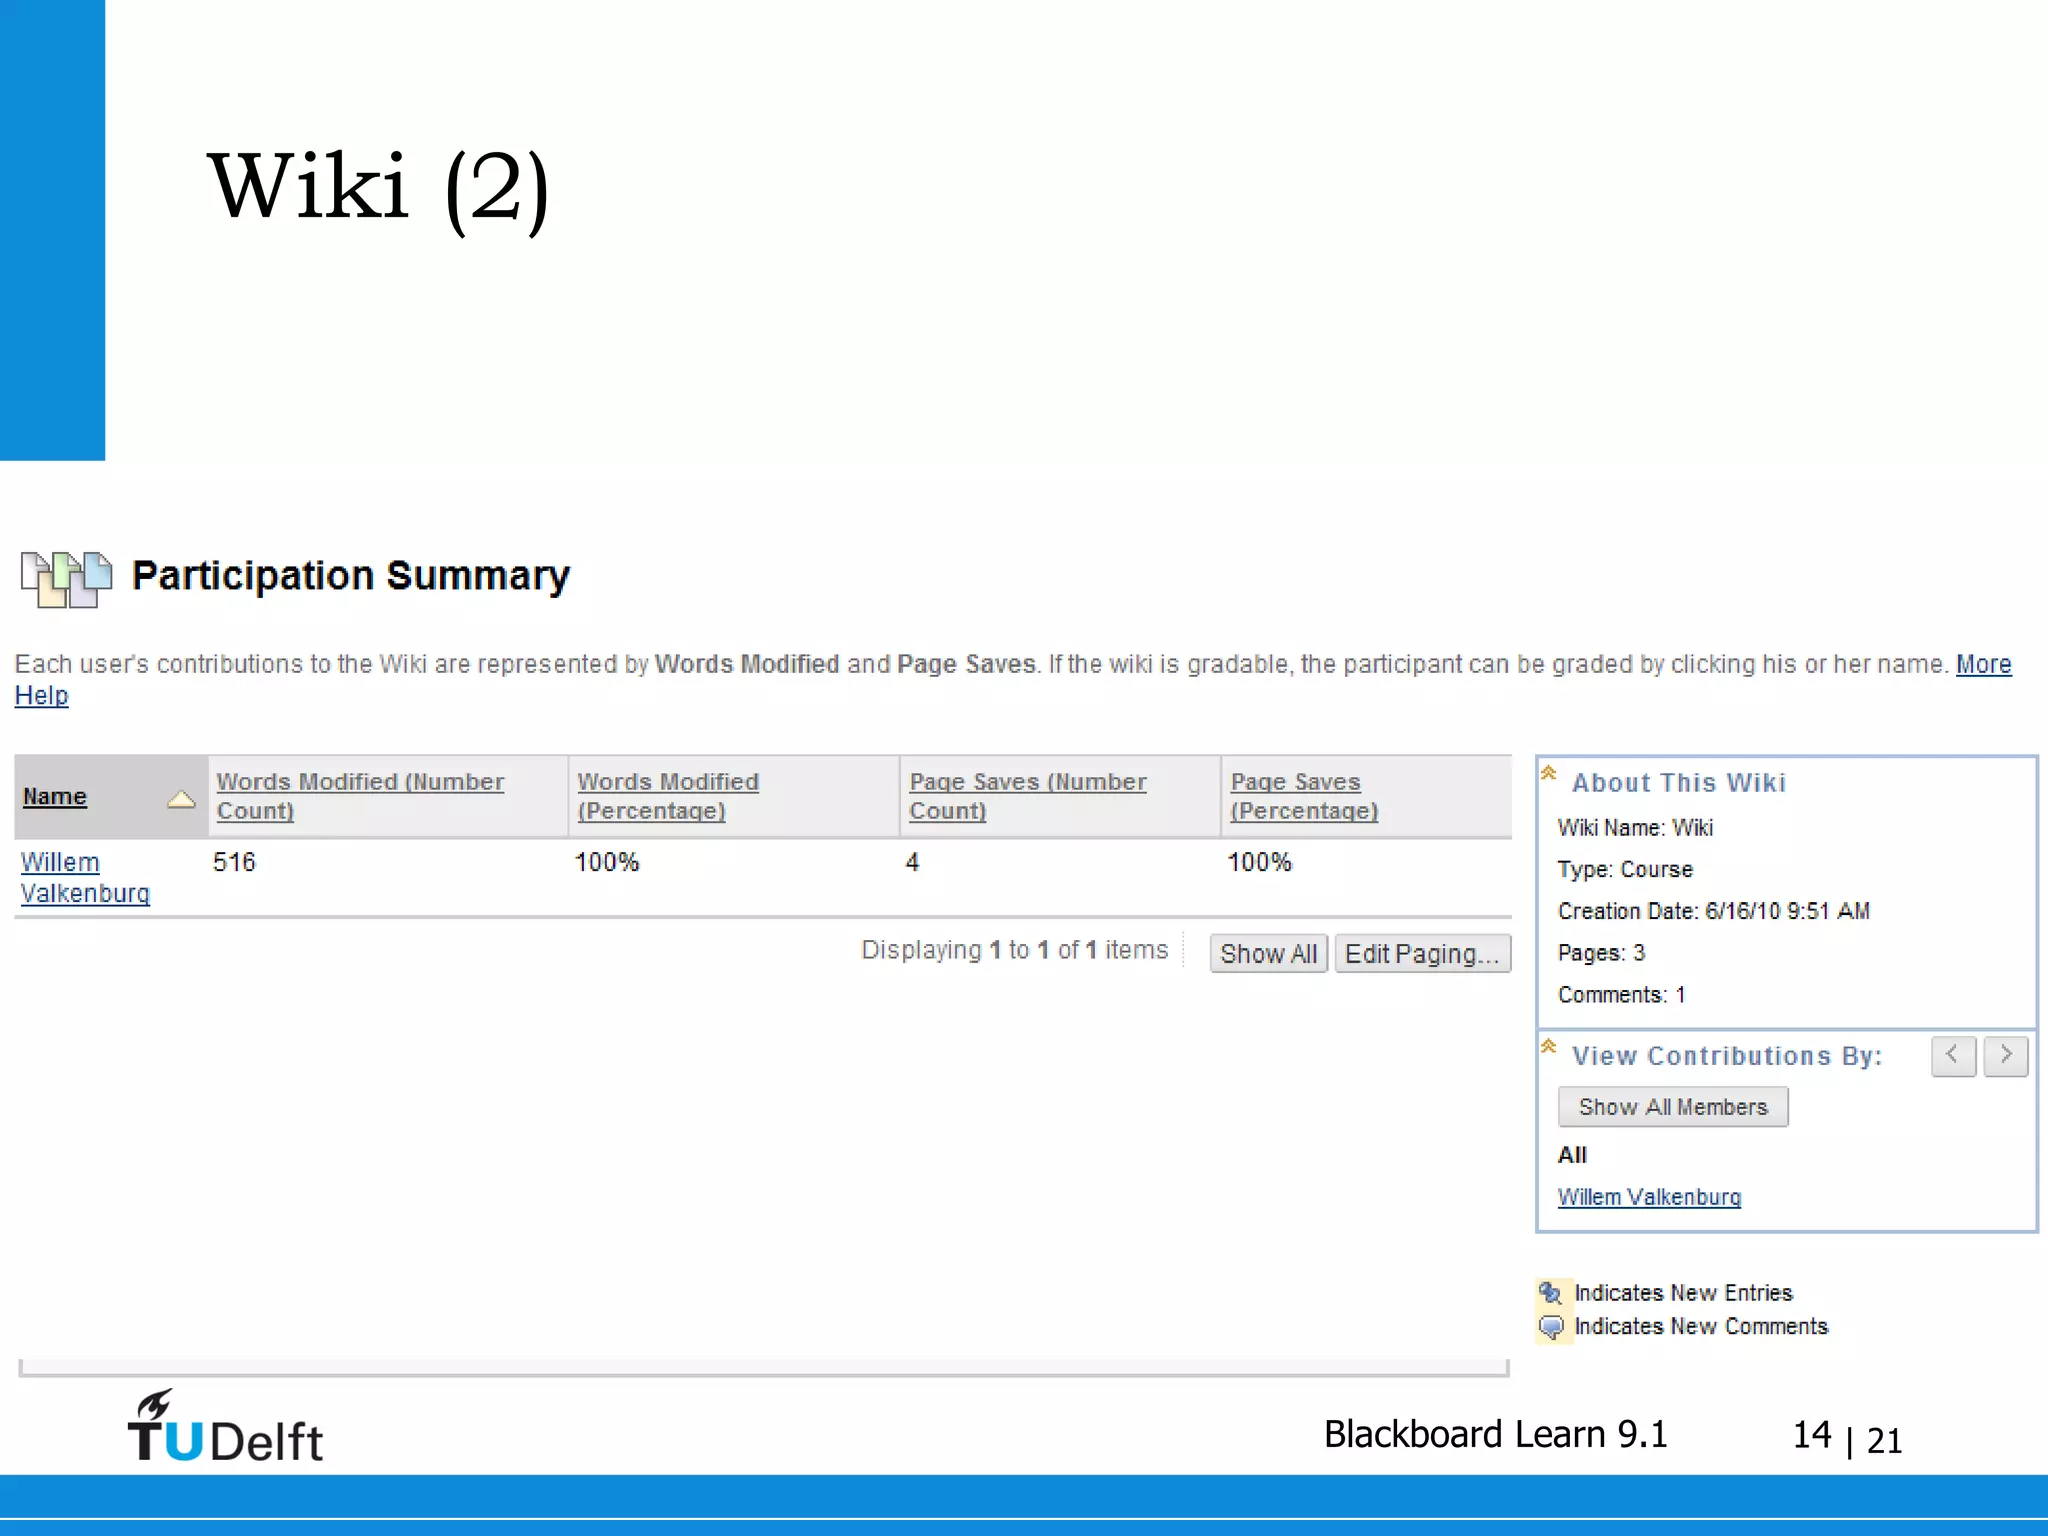Select Willem Valkenburg in contributions list
This screenshot has height=1536, width=2048.
point(1648,1197)
